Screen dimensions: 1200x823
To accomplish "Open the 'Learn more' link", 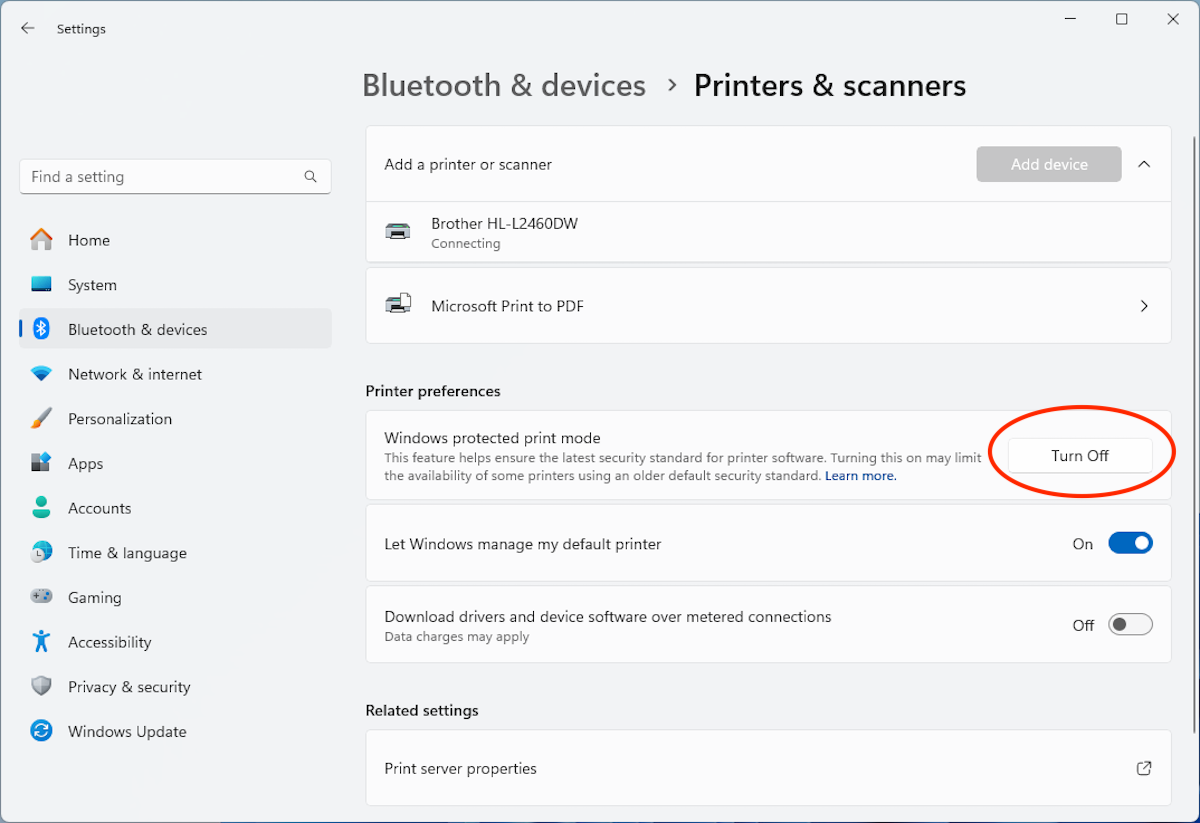I will click(x=859, y=475).
